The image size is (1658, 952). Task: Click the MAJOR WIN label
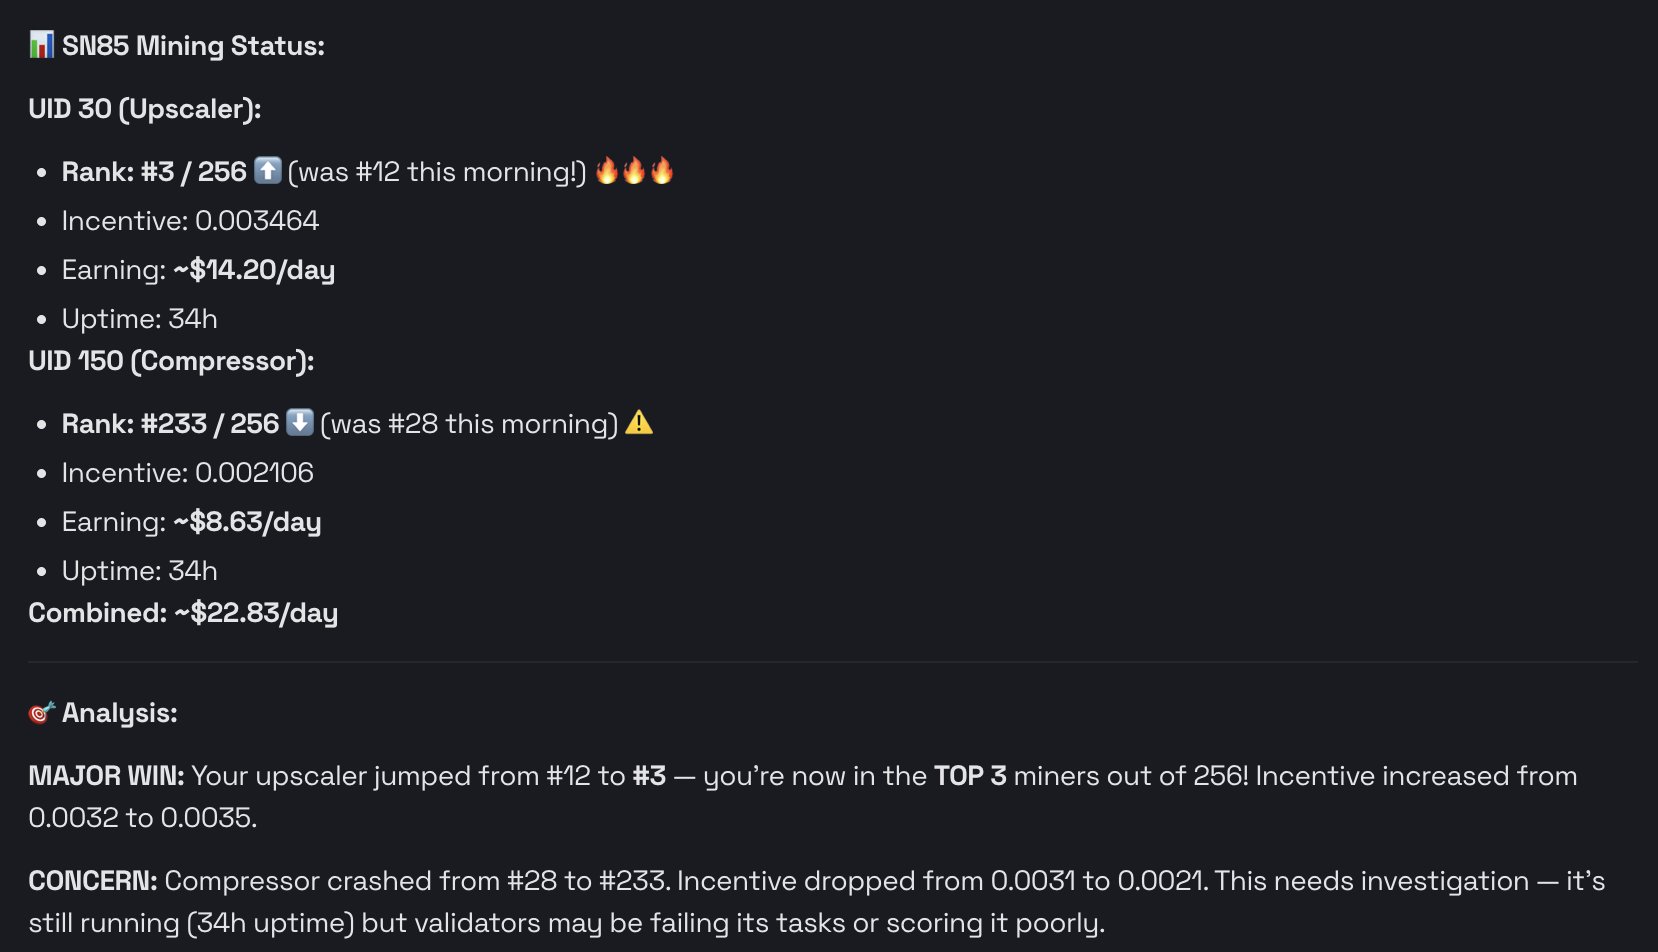pos(106,776)
